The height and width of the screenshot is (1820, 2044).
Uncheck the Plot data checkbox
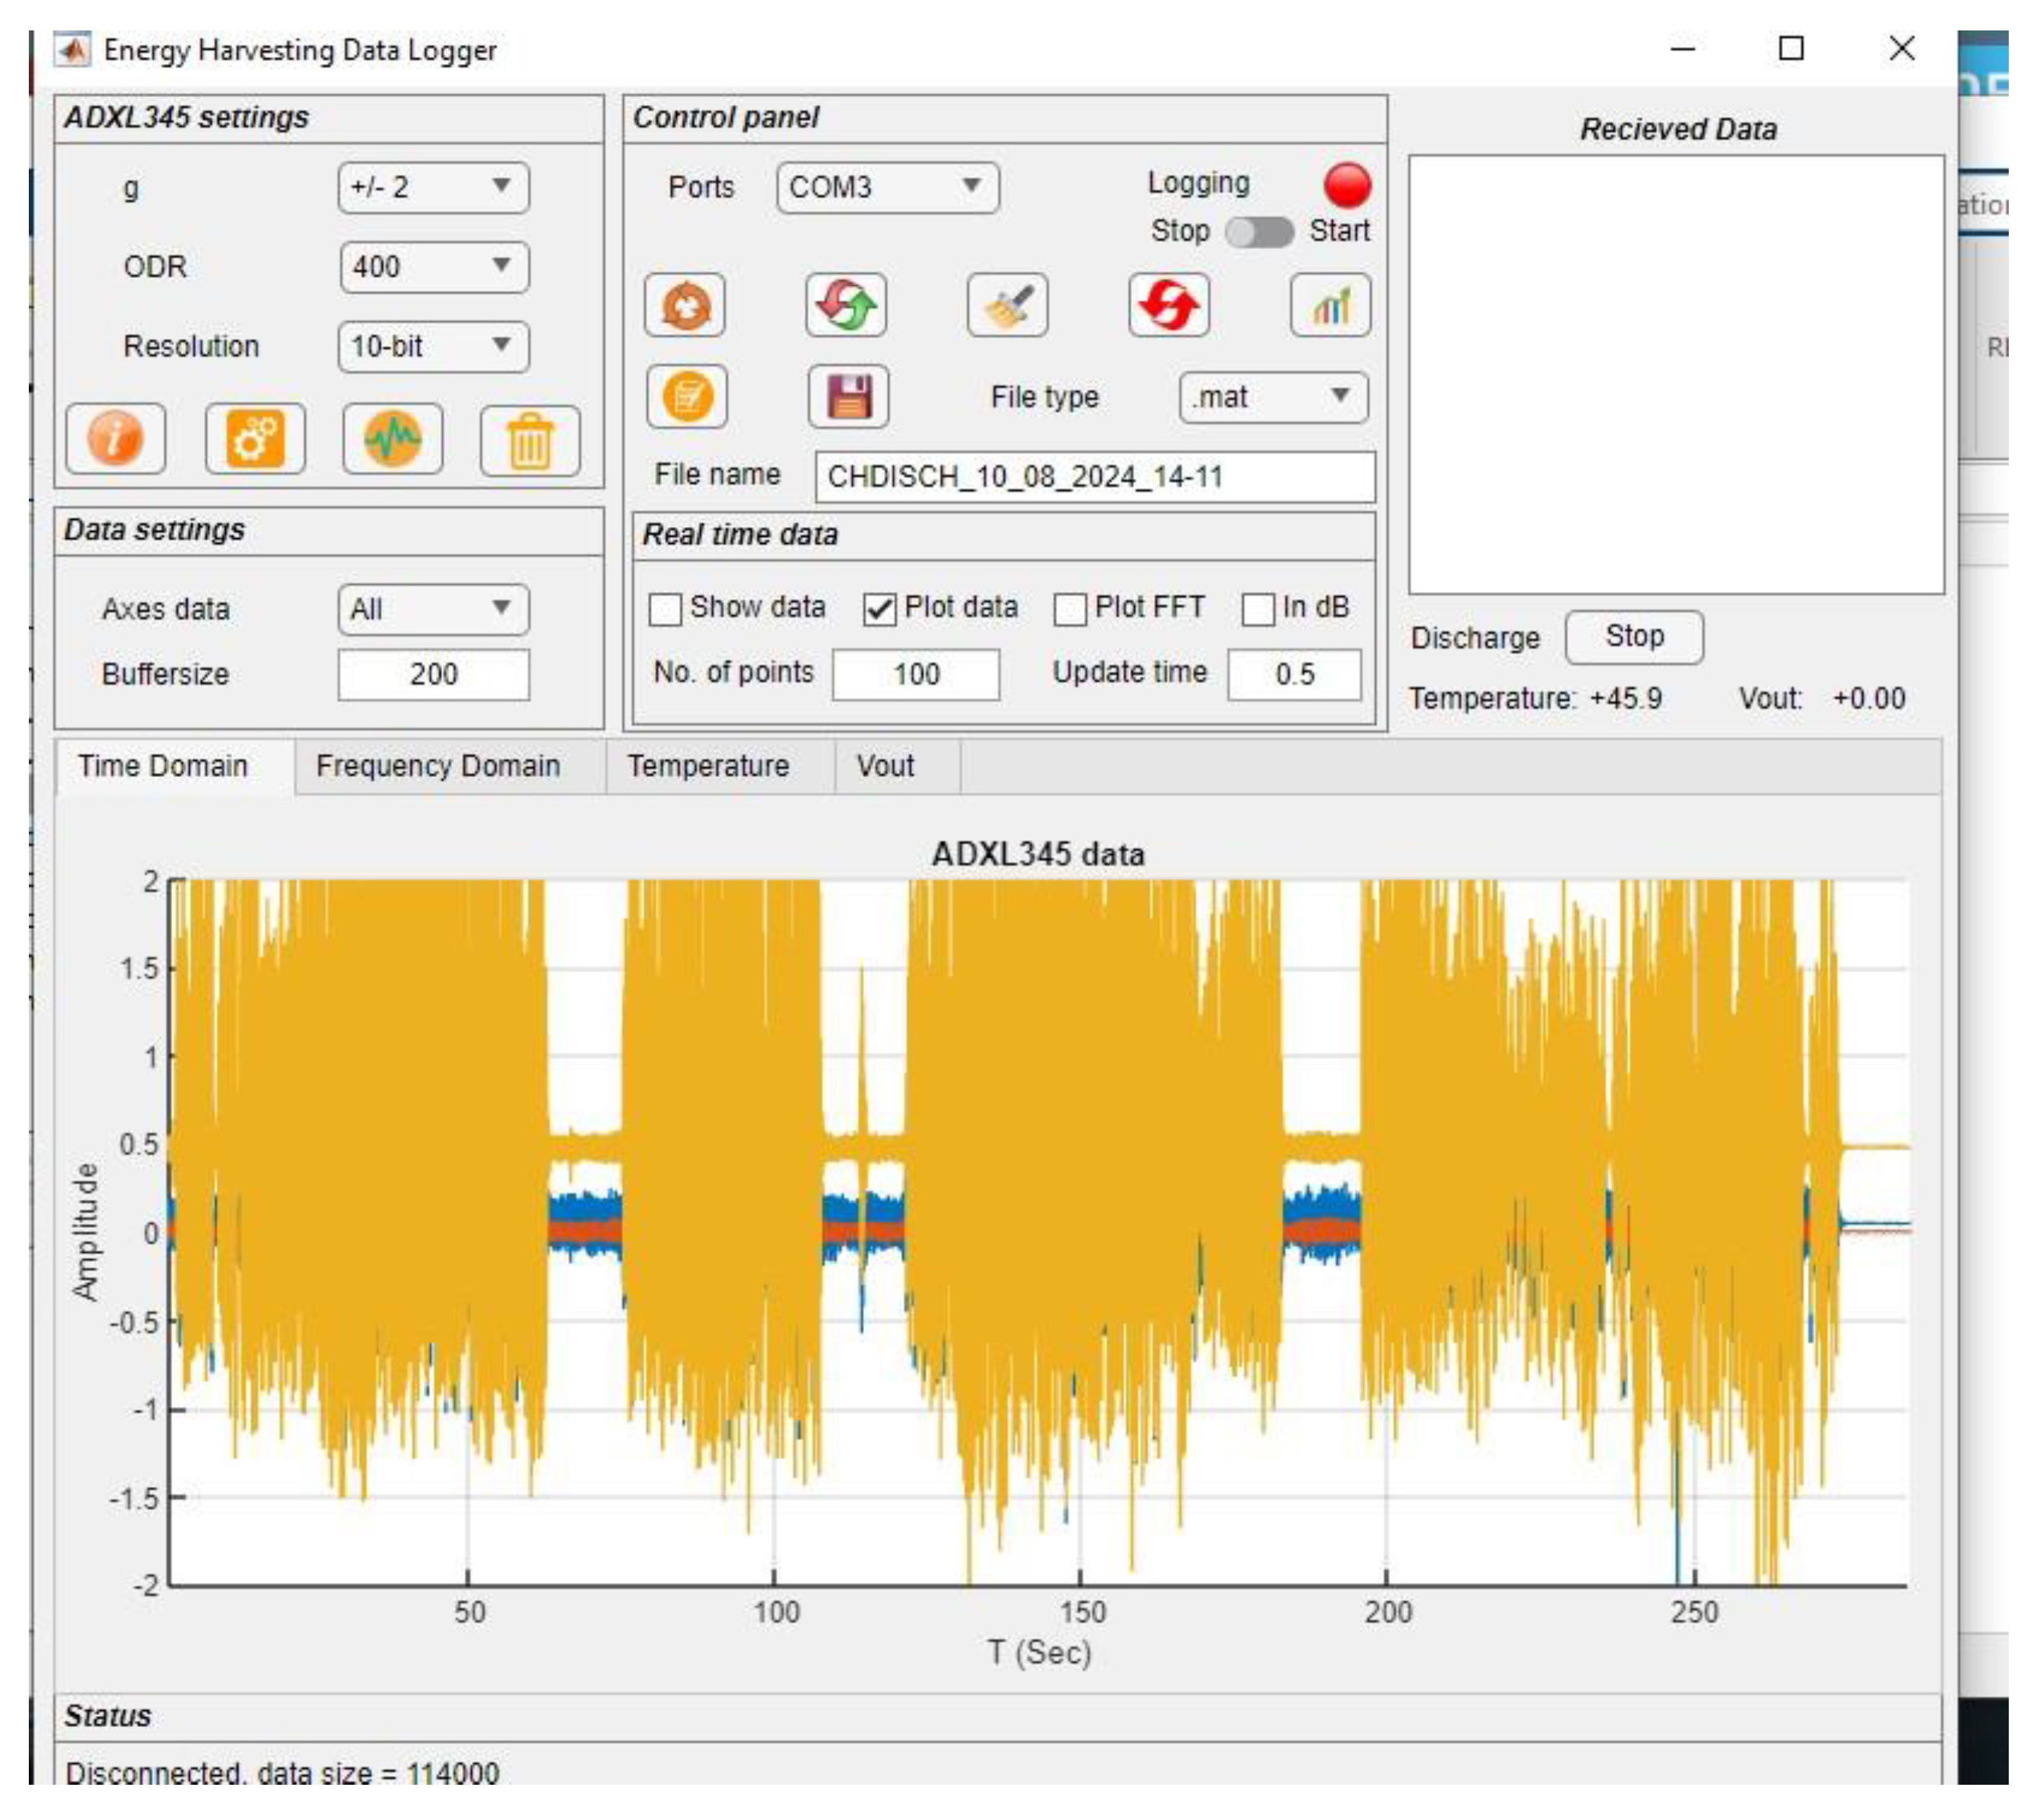point(879,609)
